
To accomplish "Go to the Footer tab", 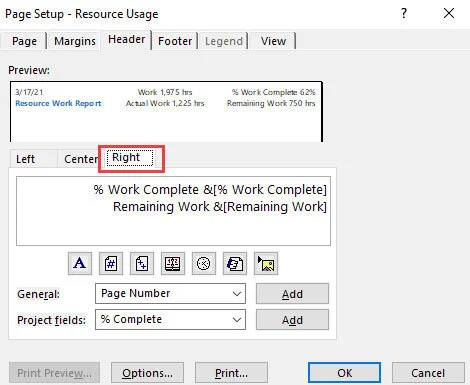I will (x=175, y=41).
